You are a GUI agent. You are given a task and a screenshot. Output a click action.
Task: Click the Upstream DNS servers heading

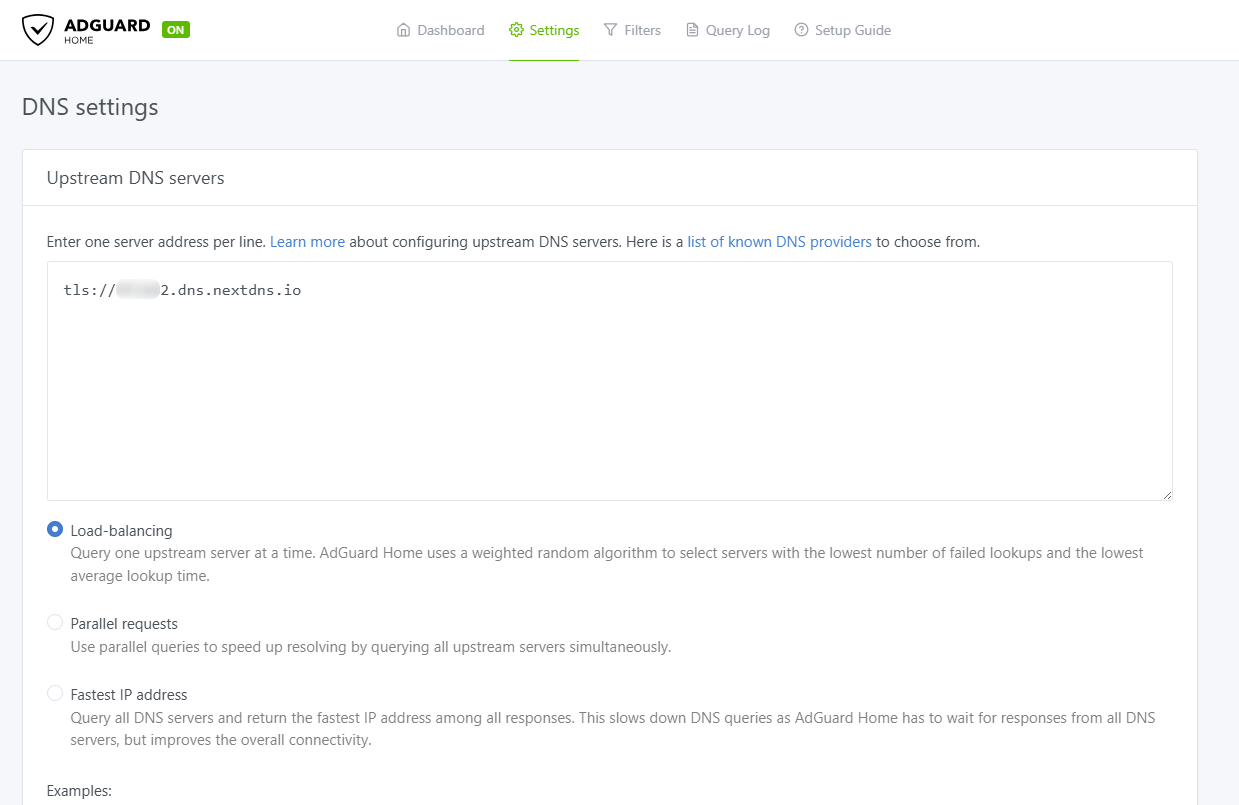coord(136,178)
